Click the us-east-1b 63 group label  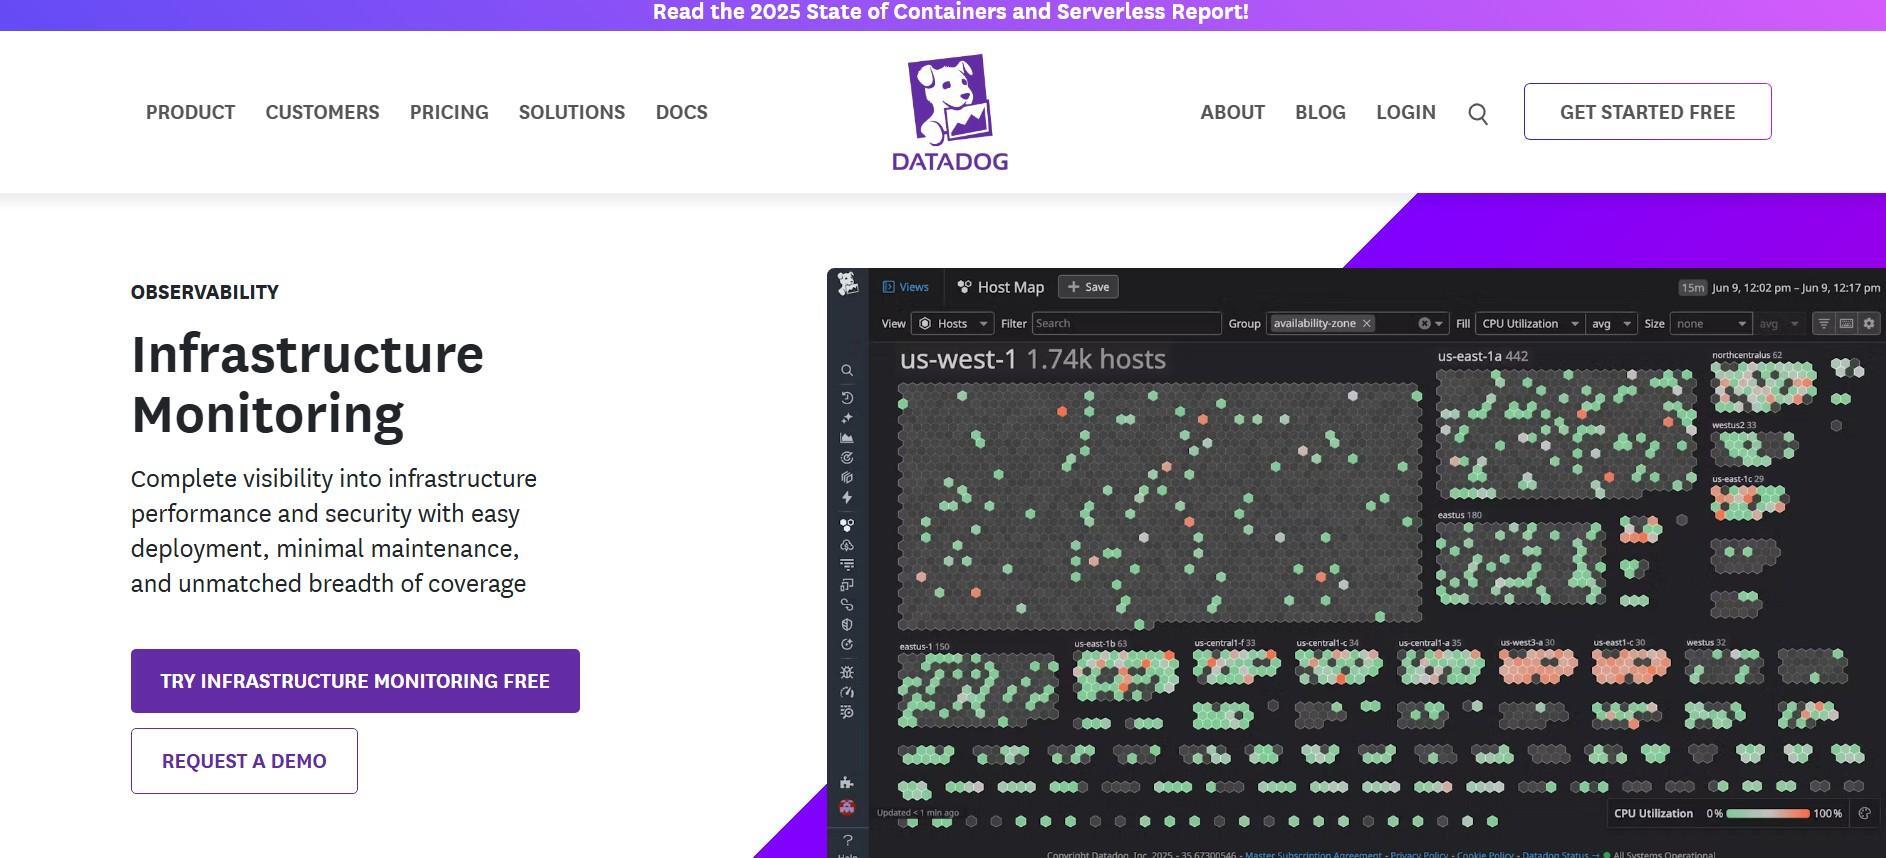(1100, 643)
